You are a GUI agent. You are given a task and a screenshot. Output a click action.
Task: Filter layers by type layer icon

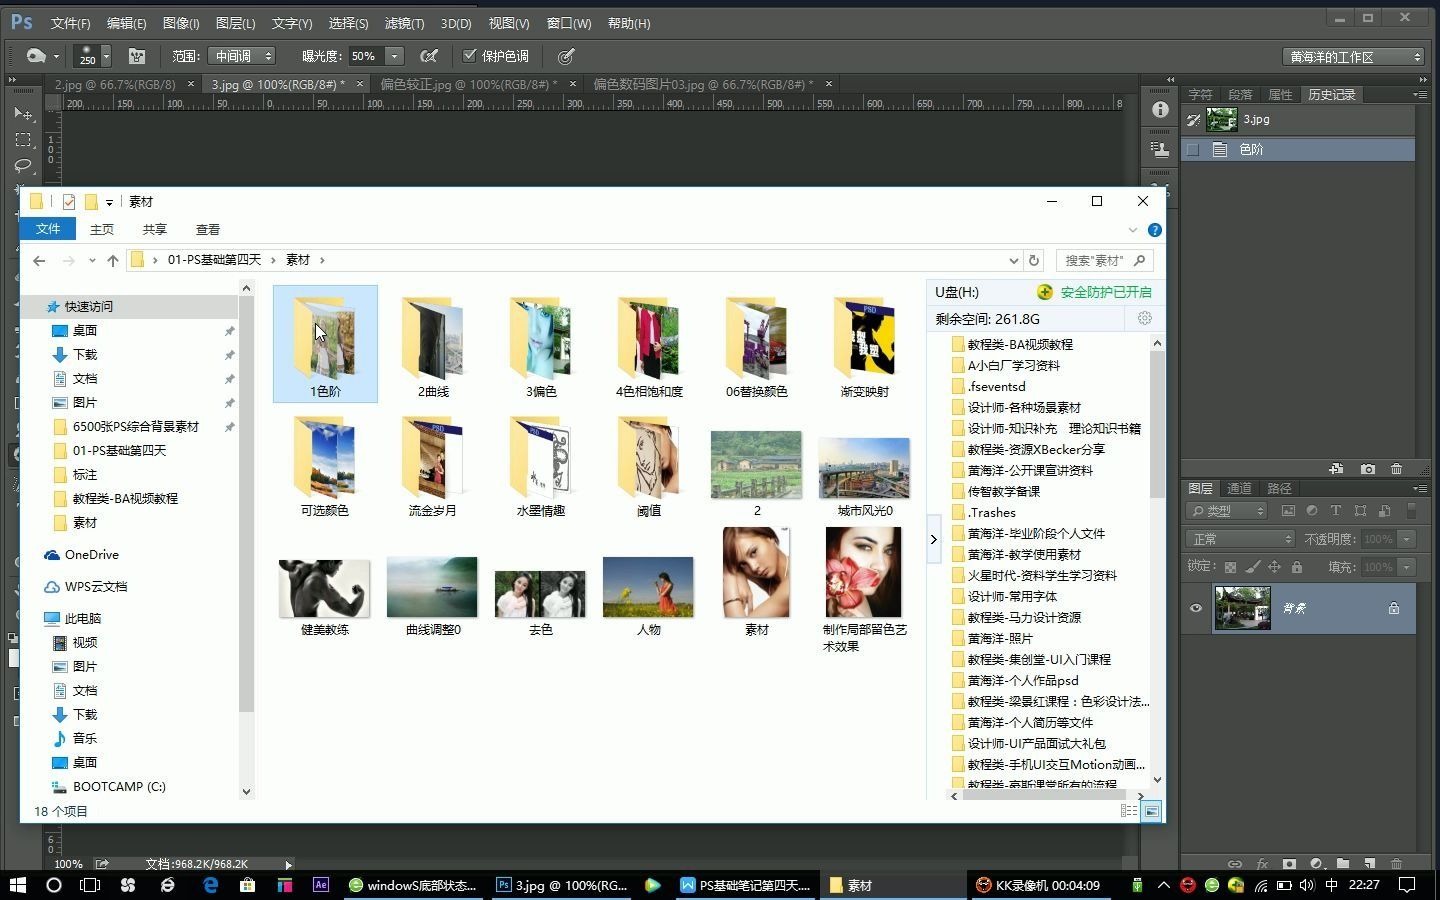pyautogui.click(x=1336, y=511)
